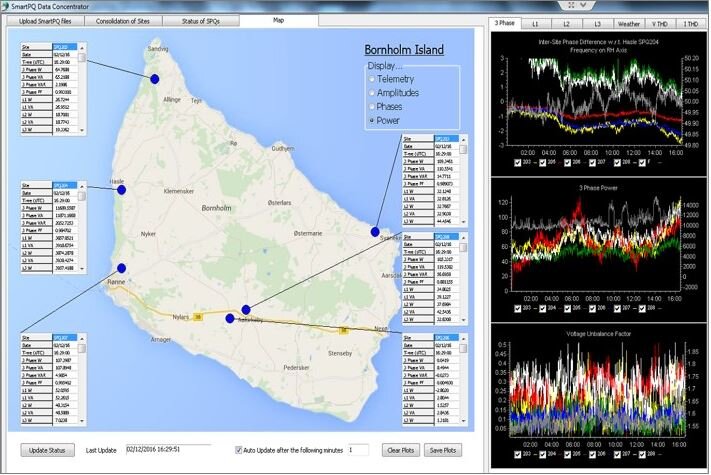Select the Amplitudes display option

373,92
